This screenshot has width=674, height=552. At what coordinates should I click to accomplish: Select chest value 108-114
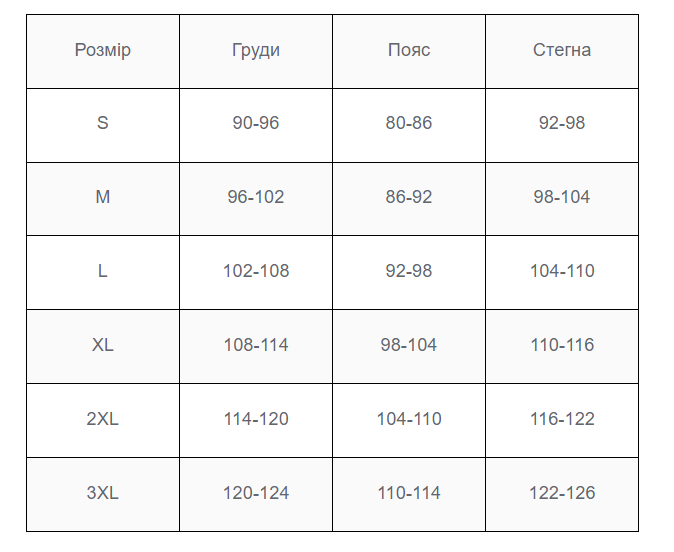click(x=256, y=345)
